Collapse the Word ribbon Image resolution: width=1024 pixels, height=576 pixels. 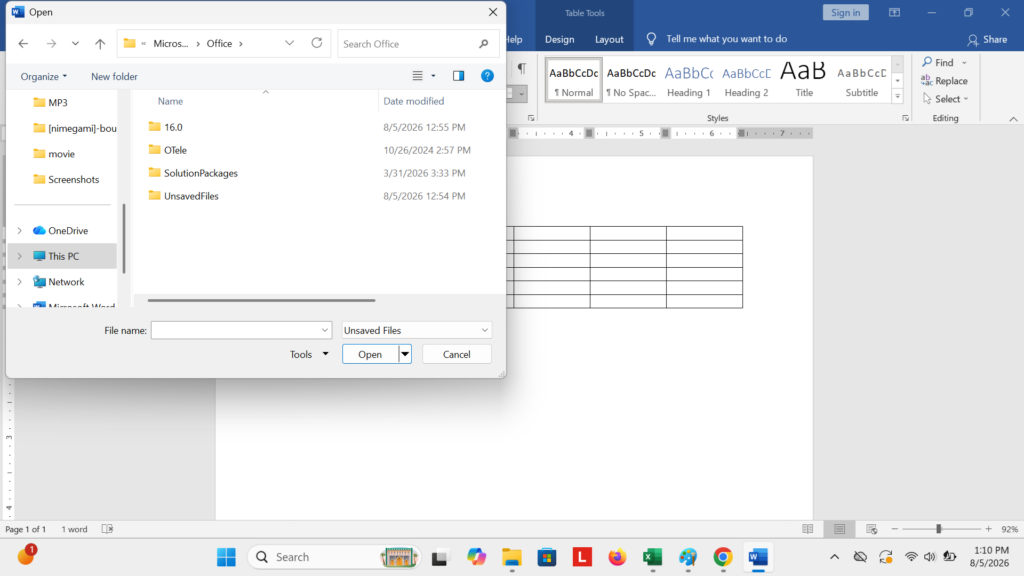coord(1013,119)
